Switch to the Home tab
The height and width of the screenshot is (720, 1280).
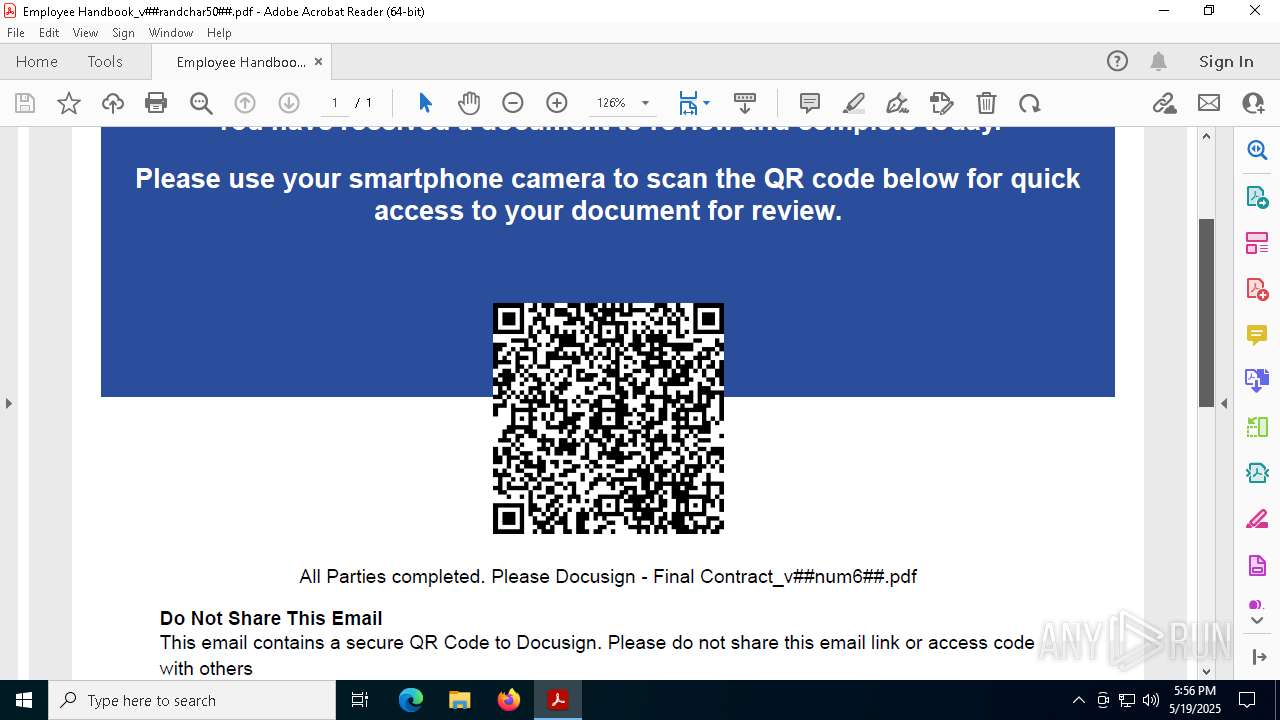point(37,61)
